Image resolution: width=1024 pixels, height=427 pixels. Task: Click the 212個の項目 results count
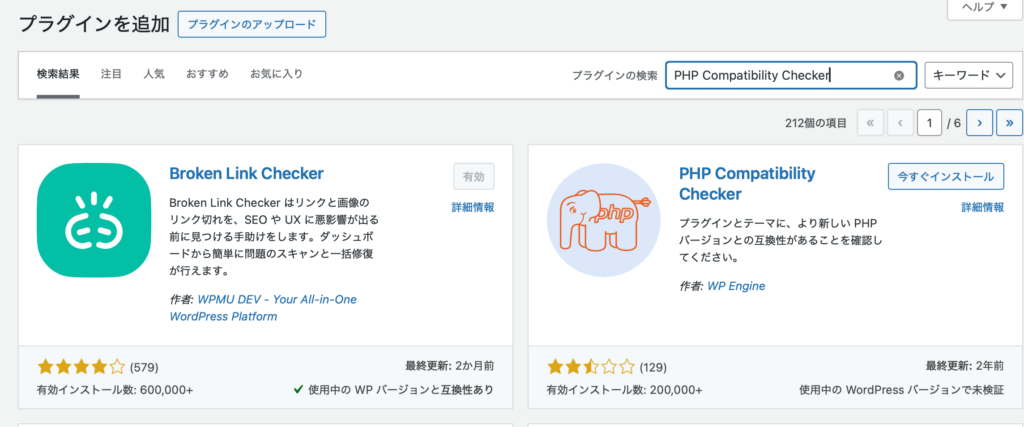coord(816,123)
